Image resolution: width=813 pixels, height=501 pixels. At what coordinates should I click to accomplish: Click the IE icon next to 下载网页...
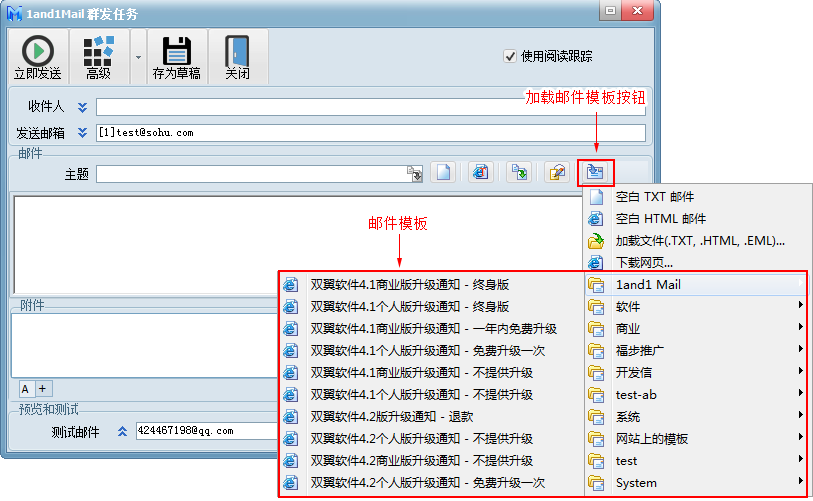596,262
